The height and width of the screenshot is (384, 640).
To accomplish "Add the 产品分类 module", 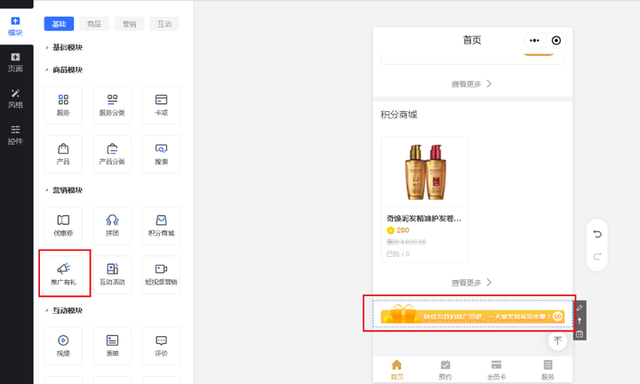I will coord(112,154).
